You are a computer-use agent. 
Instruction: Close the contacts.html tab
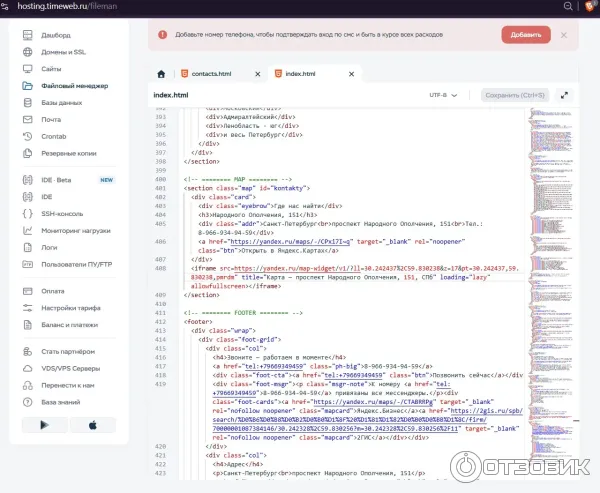[258, 74]
